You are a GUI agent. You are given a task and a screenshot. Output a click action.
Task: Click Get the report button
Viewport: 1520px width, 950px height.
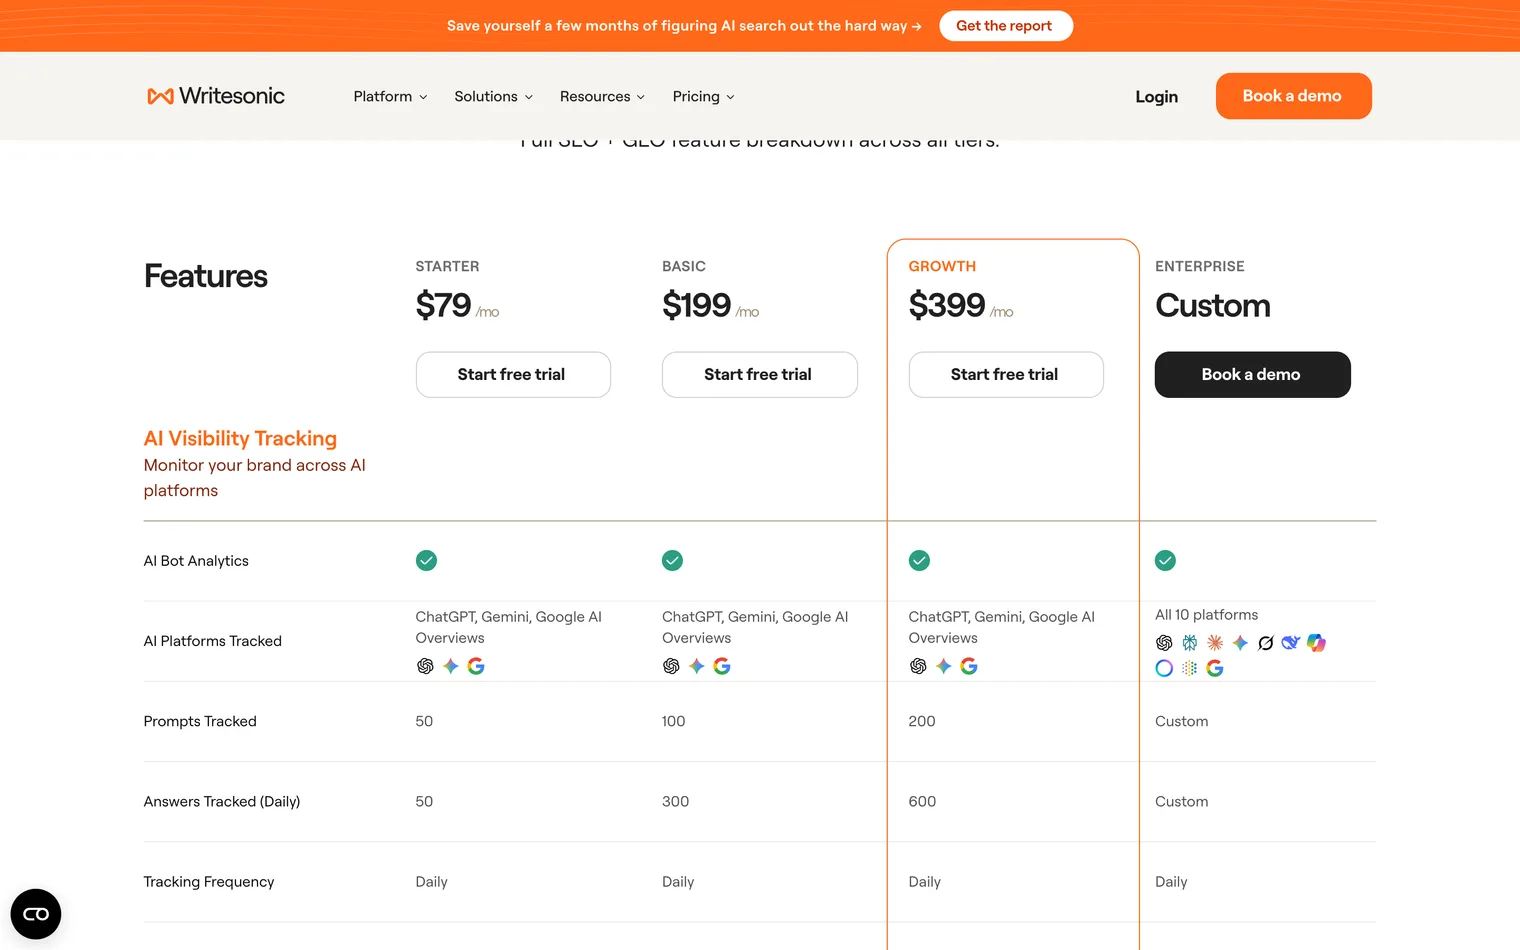[x=1005, y=26]
